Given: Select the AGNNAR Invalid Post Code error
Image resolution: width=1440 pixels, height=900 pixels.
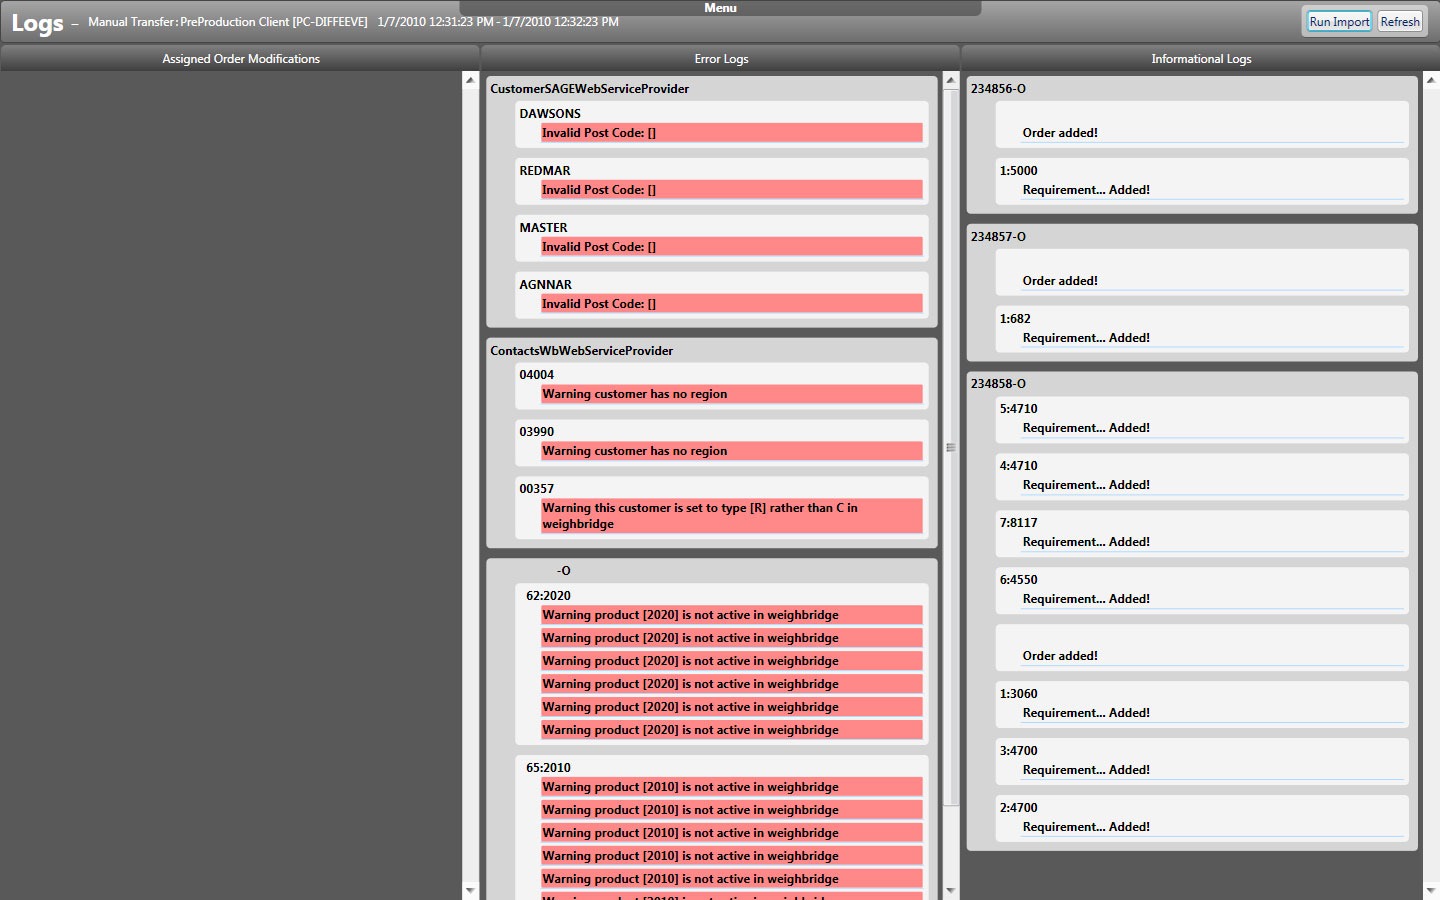Looking at the screenshot, I should (x=731, y=304).
